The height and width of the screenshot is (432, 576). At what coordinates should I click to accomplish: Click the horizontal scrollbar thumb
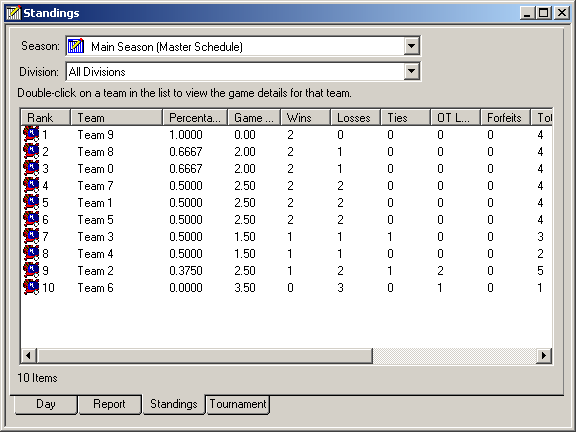click(x=205, y=355)
